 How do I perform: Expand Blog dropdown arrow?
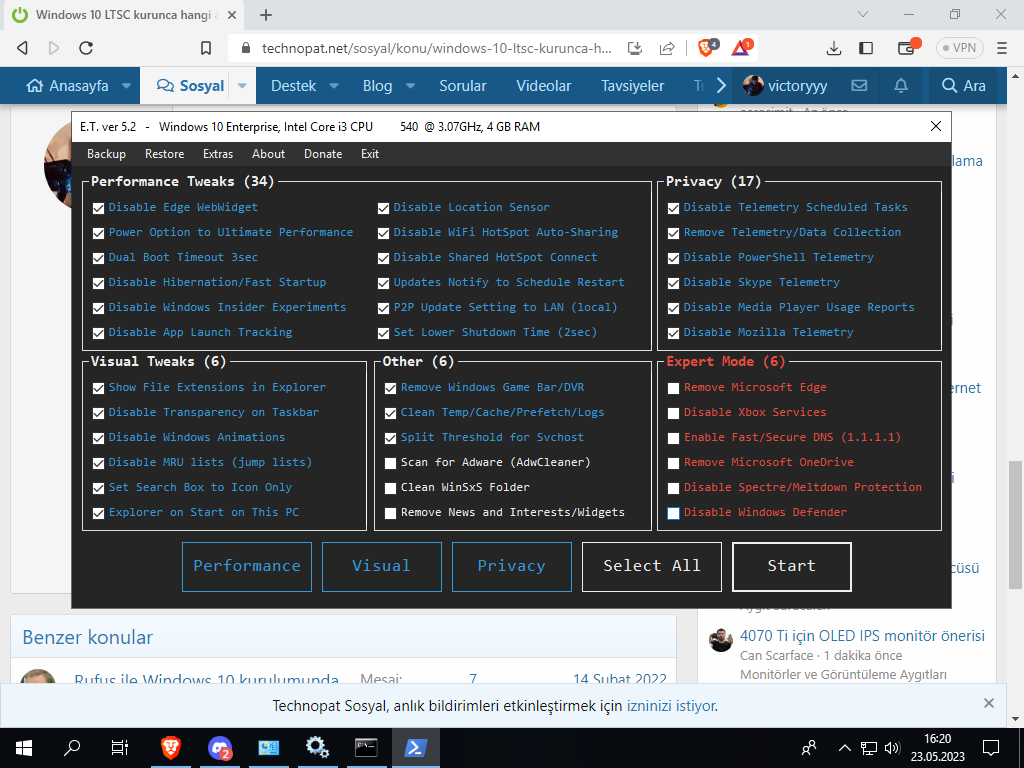click(410, 86)
